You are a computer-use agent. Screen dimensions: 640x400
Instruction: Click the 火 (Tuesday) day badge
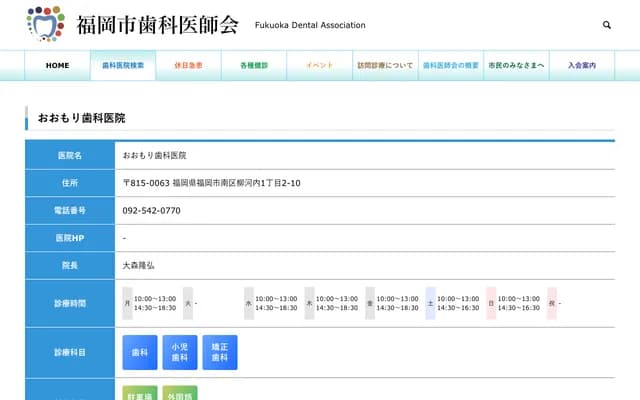[x=188, y=303]
